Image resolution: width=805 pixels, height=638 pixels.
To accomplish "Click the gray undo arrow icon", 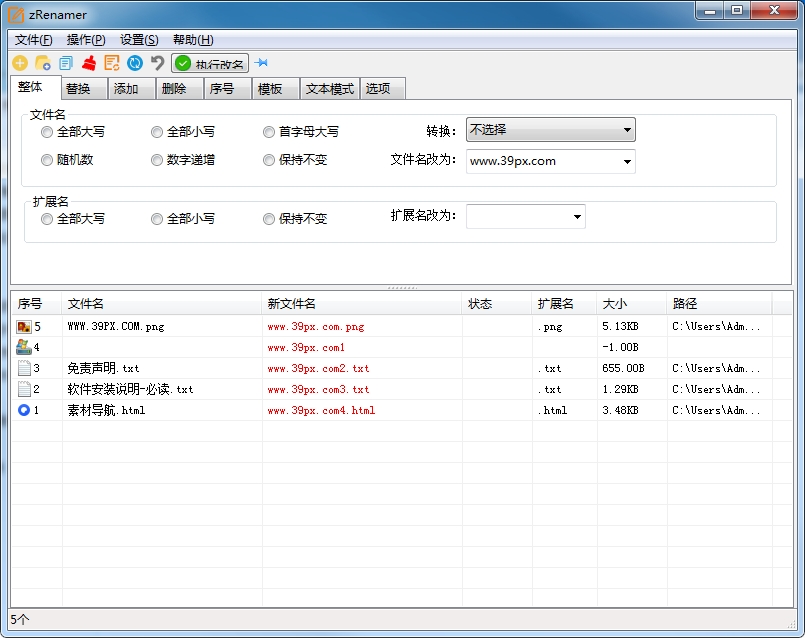I will pos(158,63).
